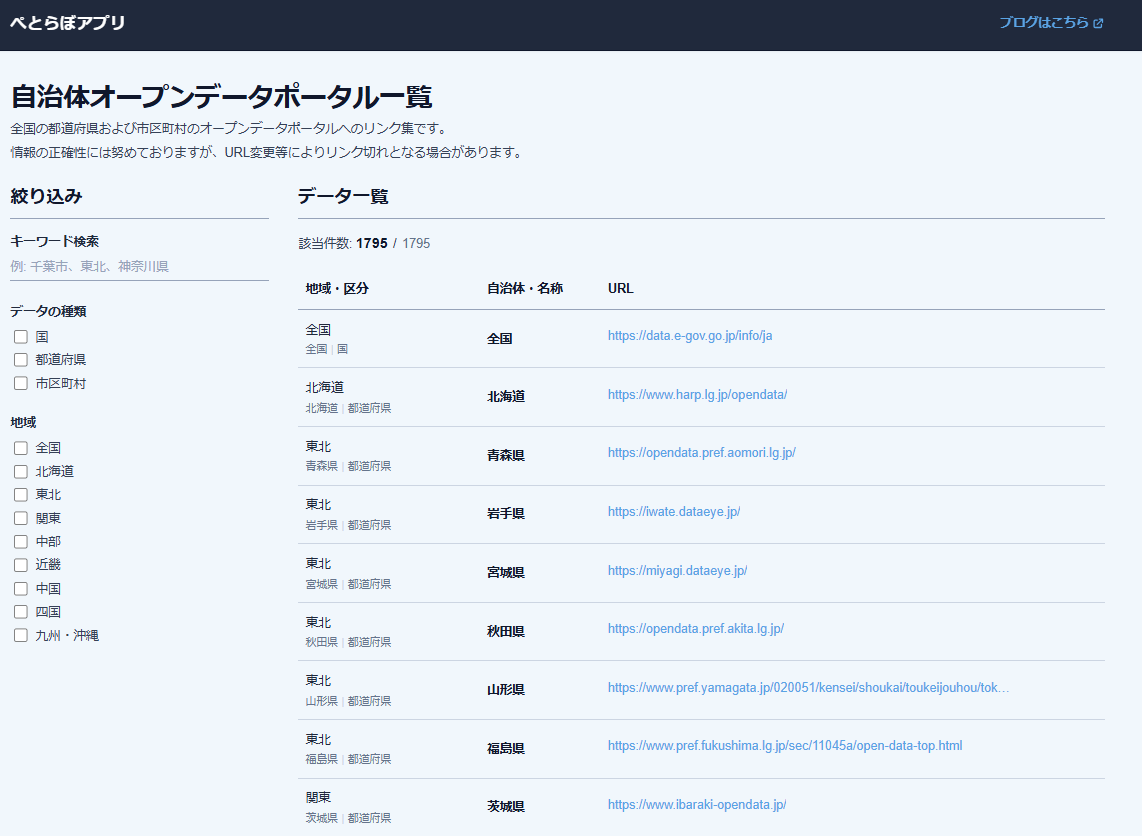The height and width of the screenshot is (836, 1142).
Task: Open the opendata.pref.akita.lg.jp link
Action: (x=696, y=628)
